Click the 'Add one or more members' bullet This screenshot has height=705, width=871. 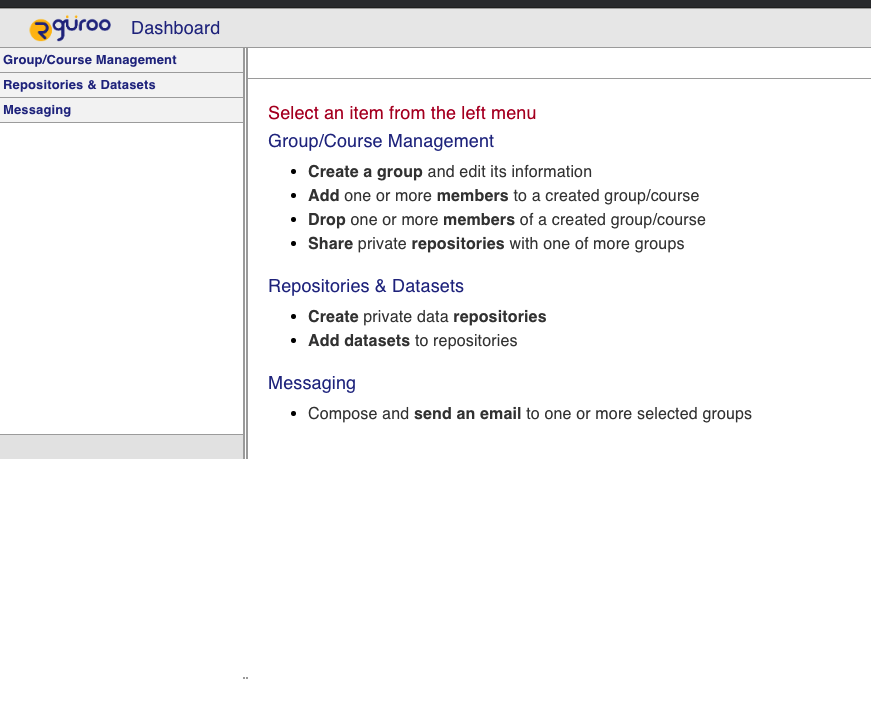pos(503,196)
